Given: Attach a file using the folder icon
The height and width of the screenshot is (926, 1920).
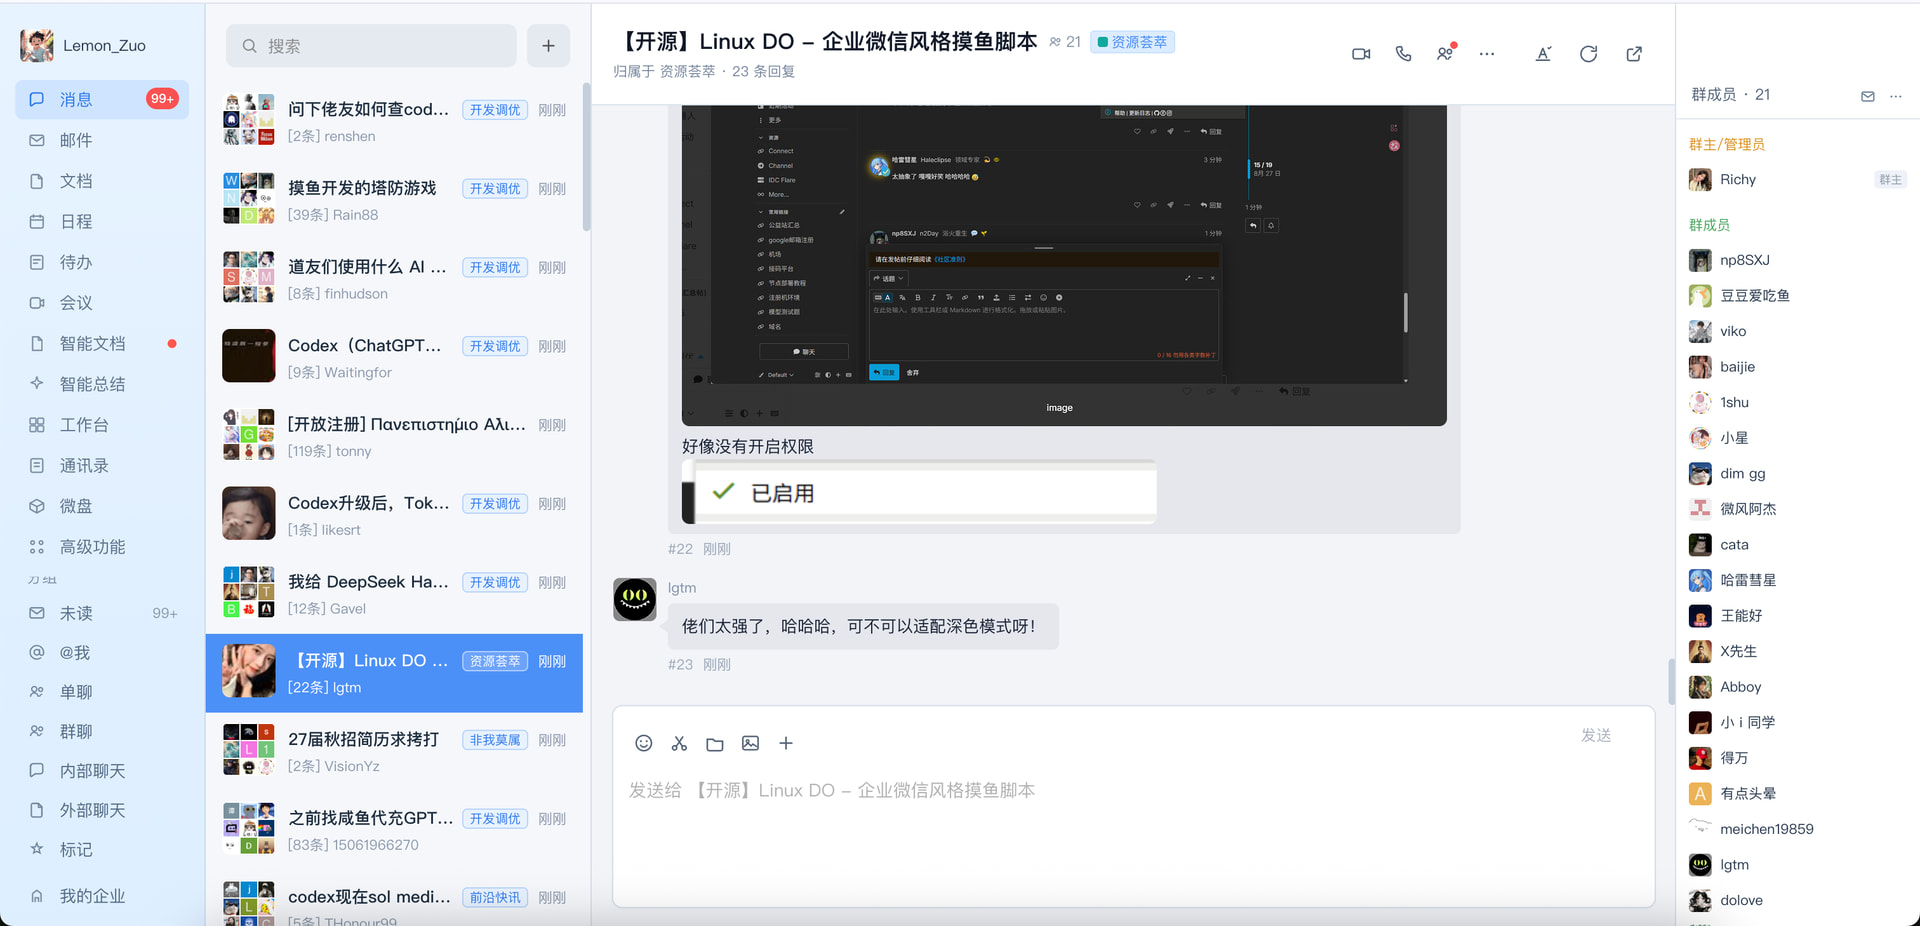Looking at the screenshot, I should click(715, 744).
